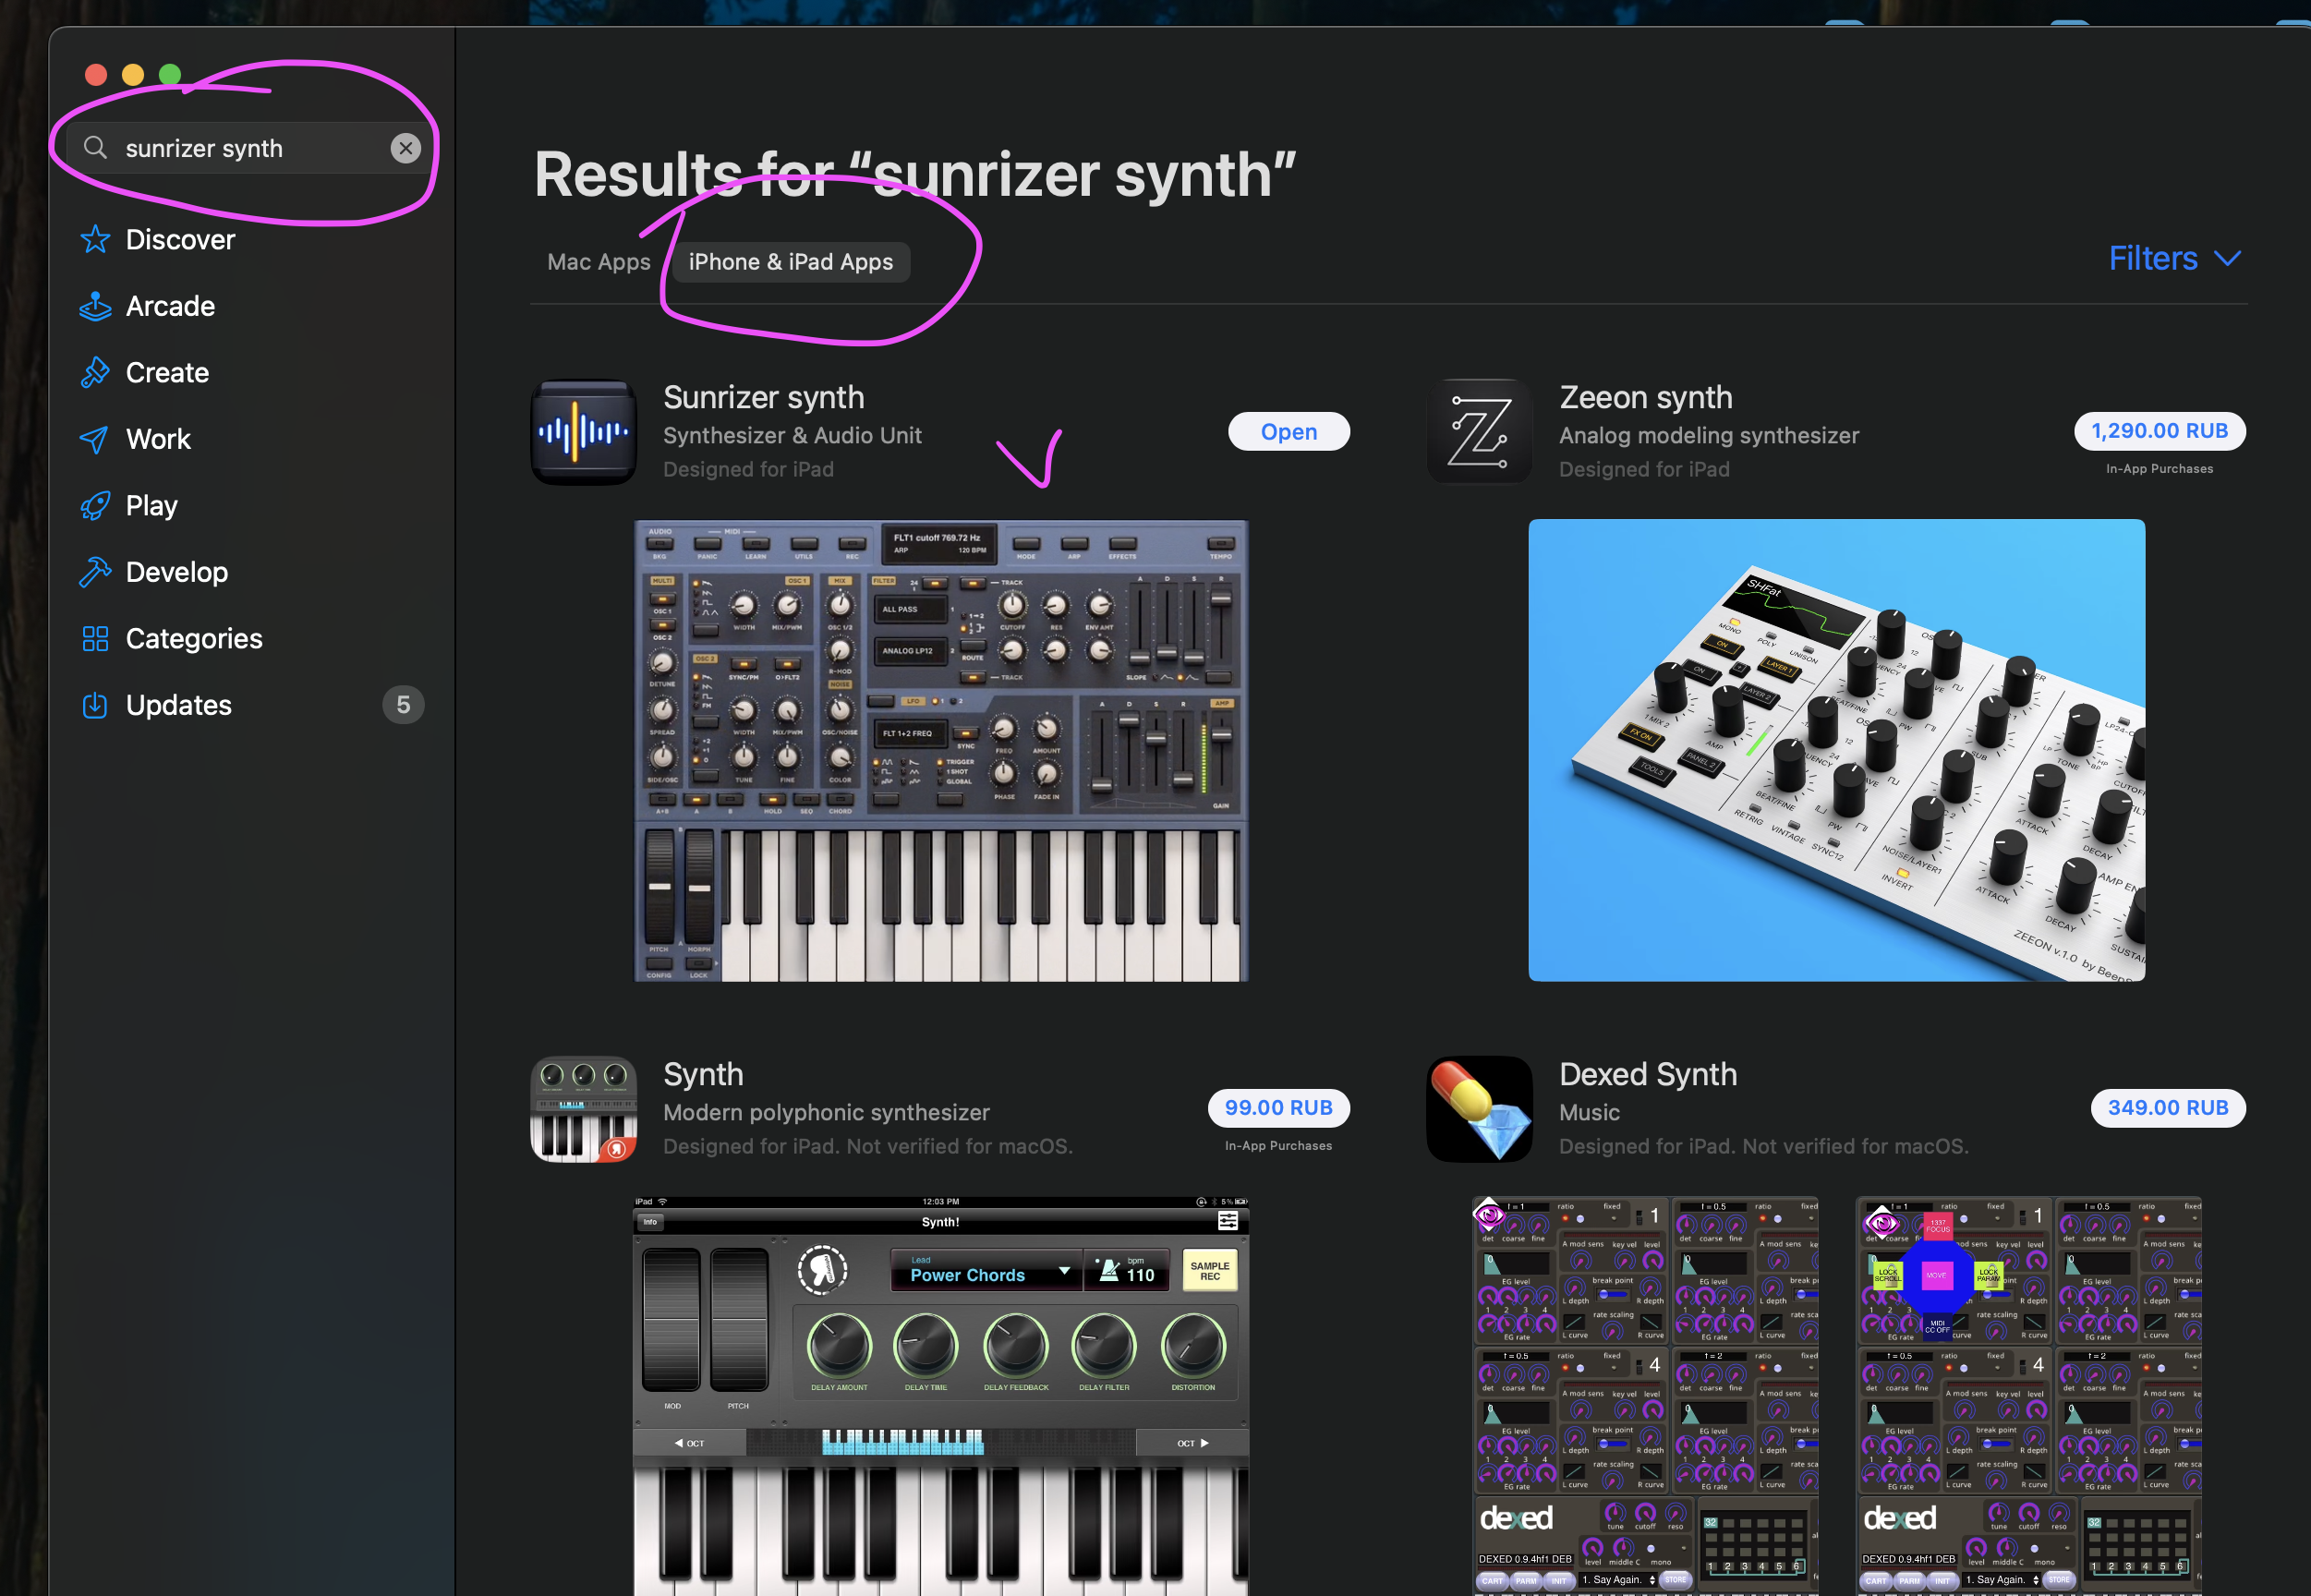Image resolution: width=2311 pixels, height=1596 pixels.
Task: View the Sunrizer synth keyboard screenshot
Action: point(940,750)
